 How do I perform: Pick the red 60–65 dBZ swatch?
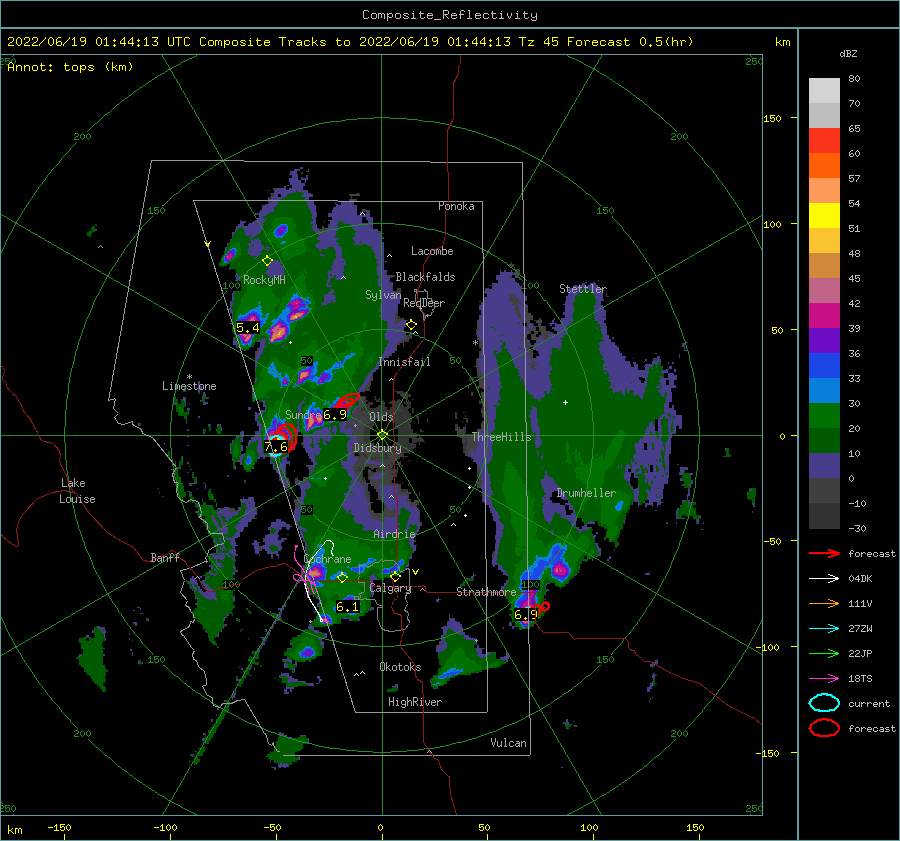[824, 141]
